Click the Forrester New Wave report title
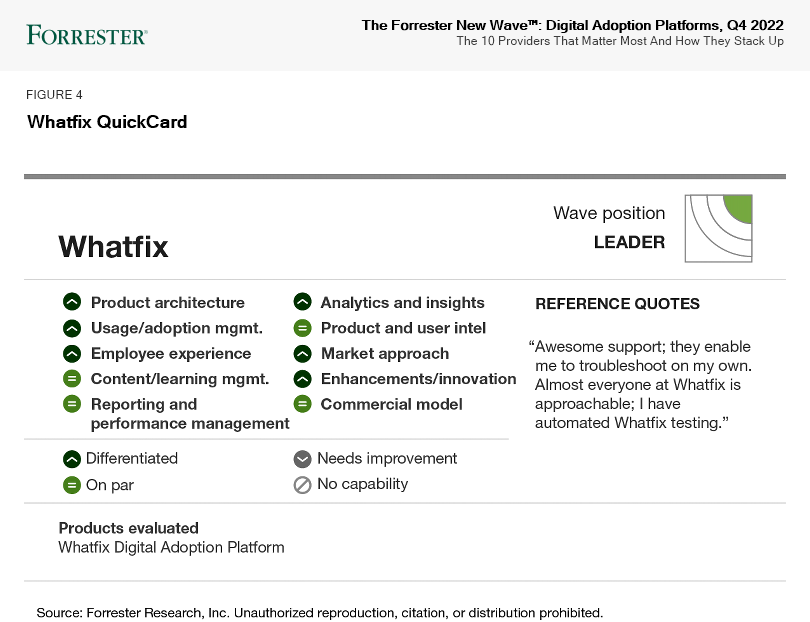The height and width of the screenshot is (622, 810). click(572, 25)
